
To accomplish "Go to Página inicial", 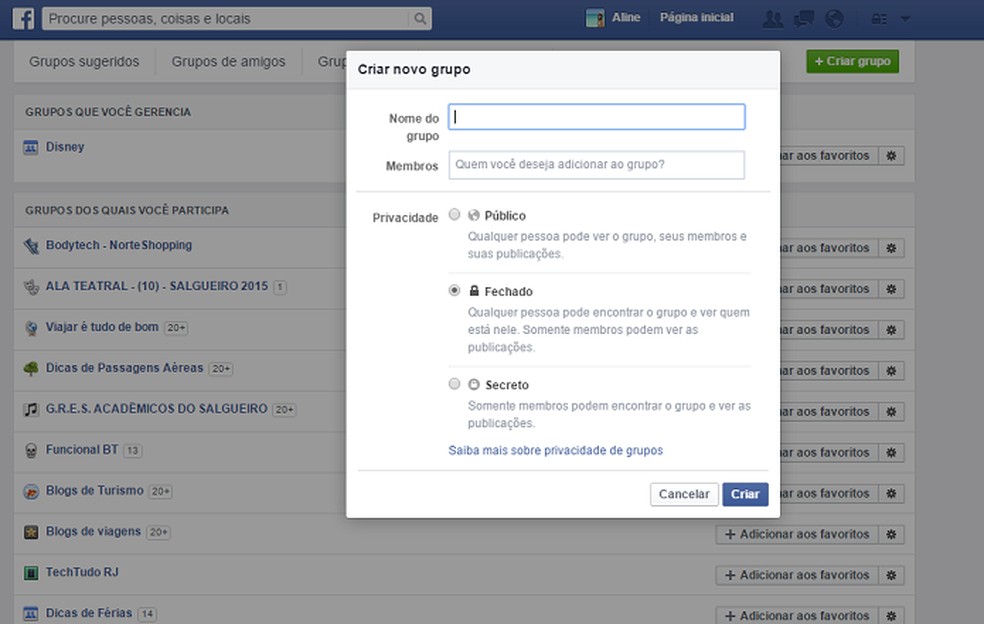I will pyautogui.click(x=697, y=18).
